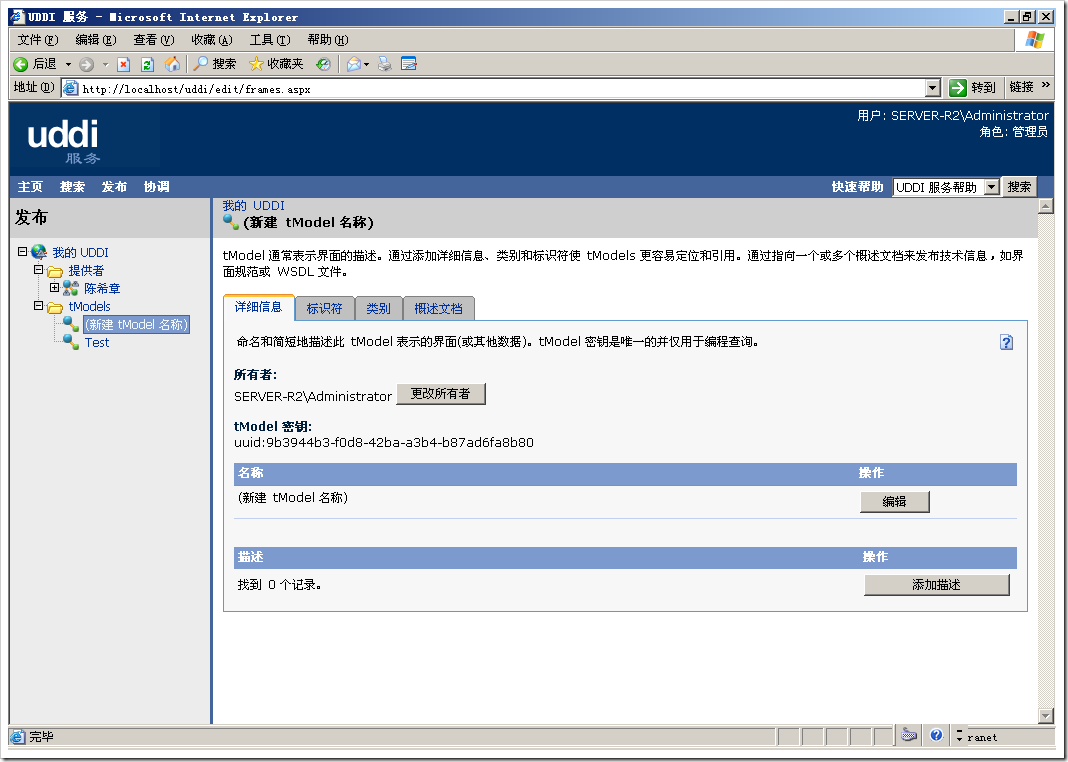Select the Test tModel tree item
1068x762 pixels.
(x=97, y=343)
